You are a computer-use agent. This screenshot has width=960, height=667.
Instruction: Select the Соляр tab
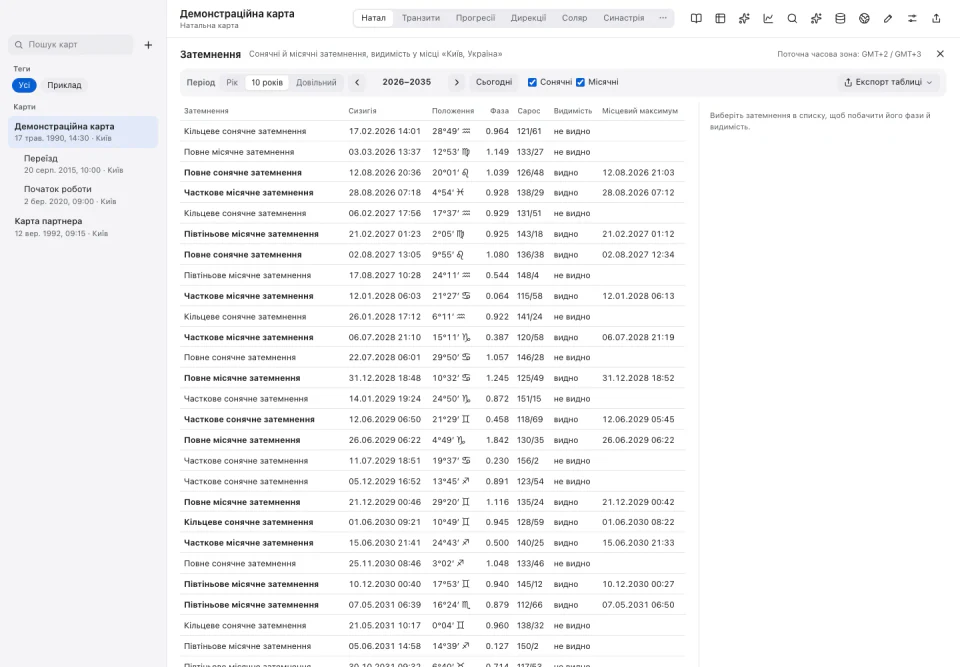click(x=574, y=18)
